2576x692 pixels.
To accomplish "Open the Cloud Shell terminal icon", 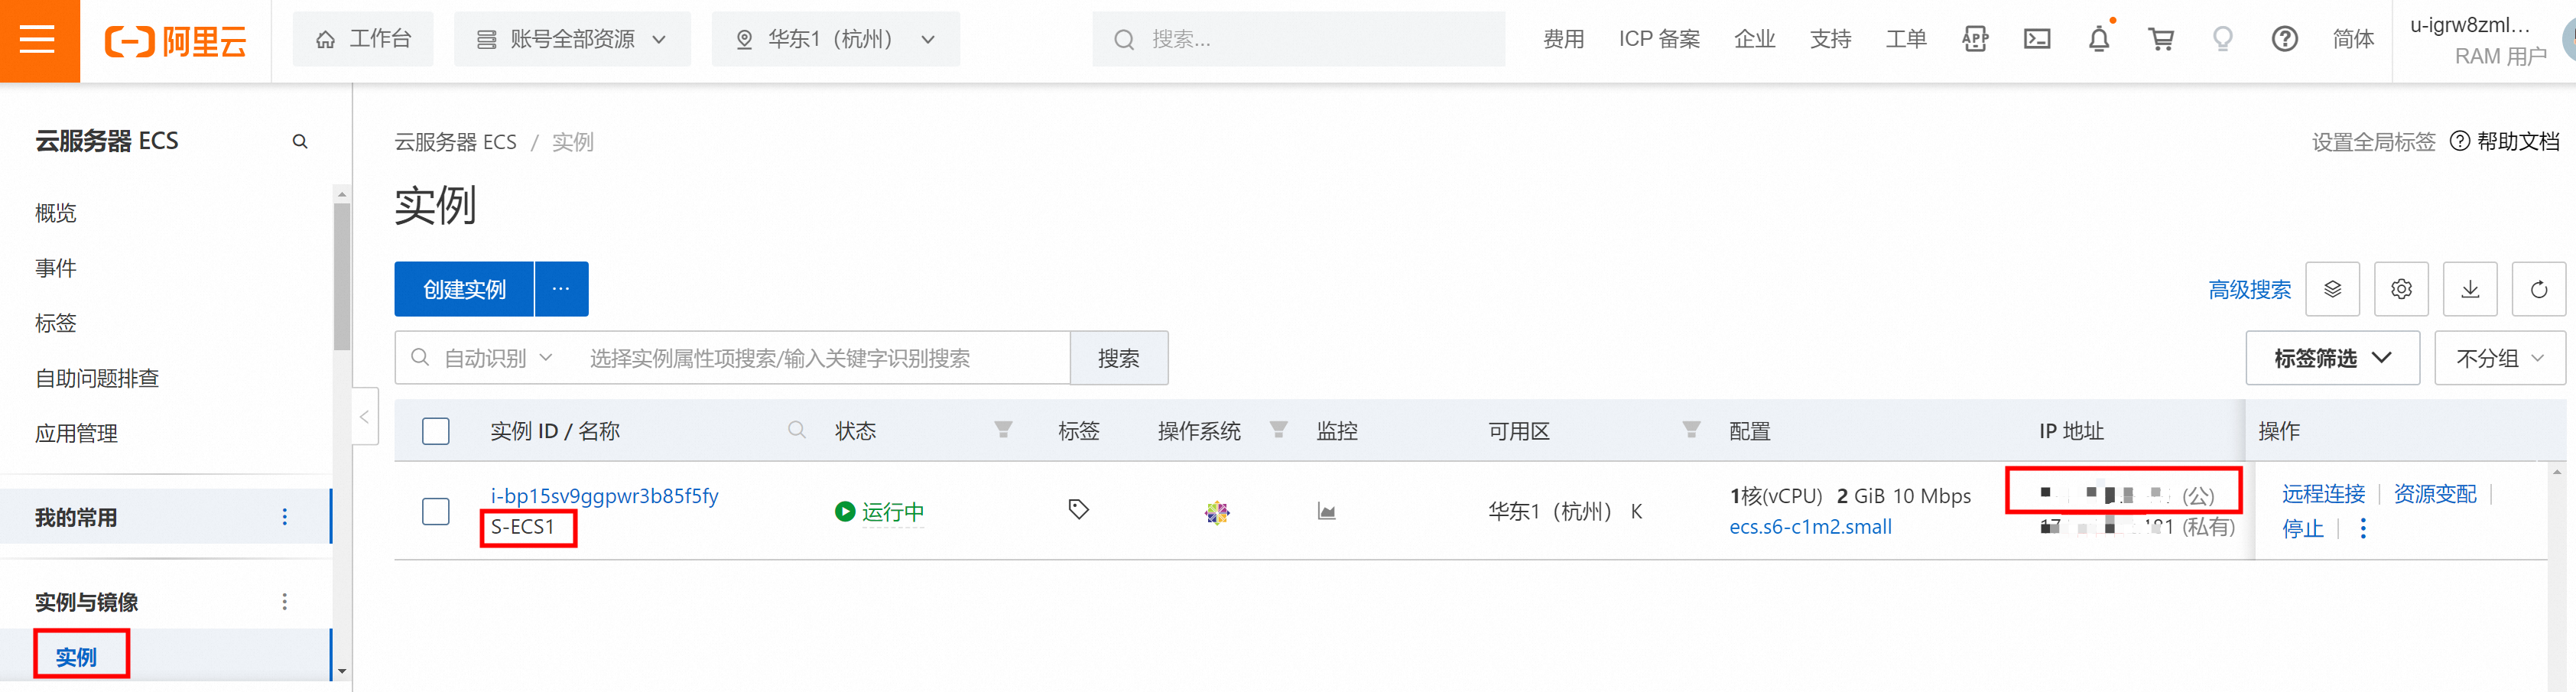I will pyautogui.click(x=2036, y=39).
